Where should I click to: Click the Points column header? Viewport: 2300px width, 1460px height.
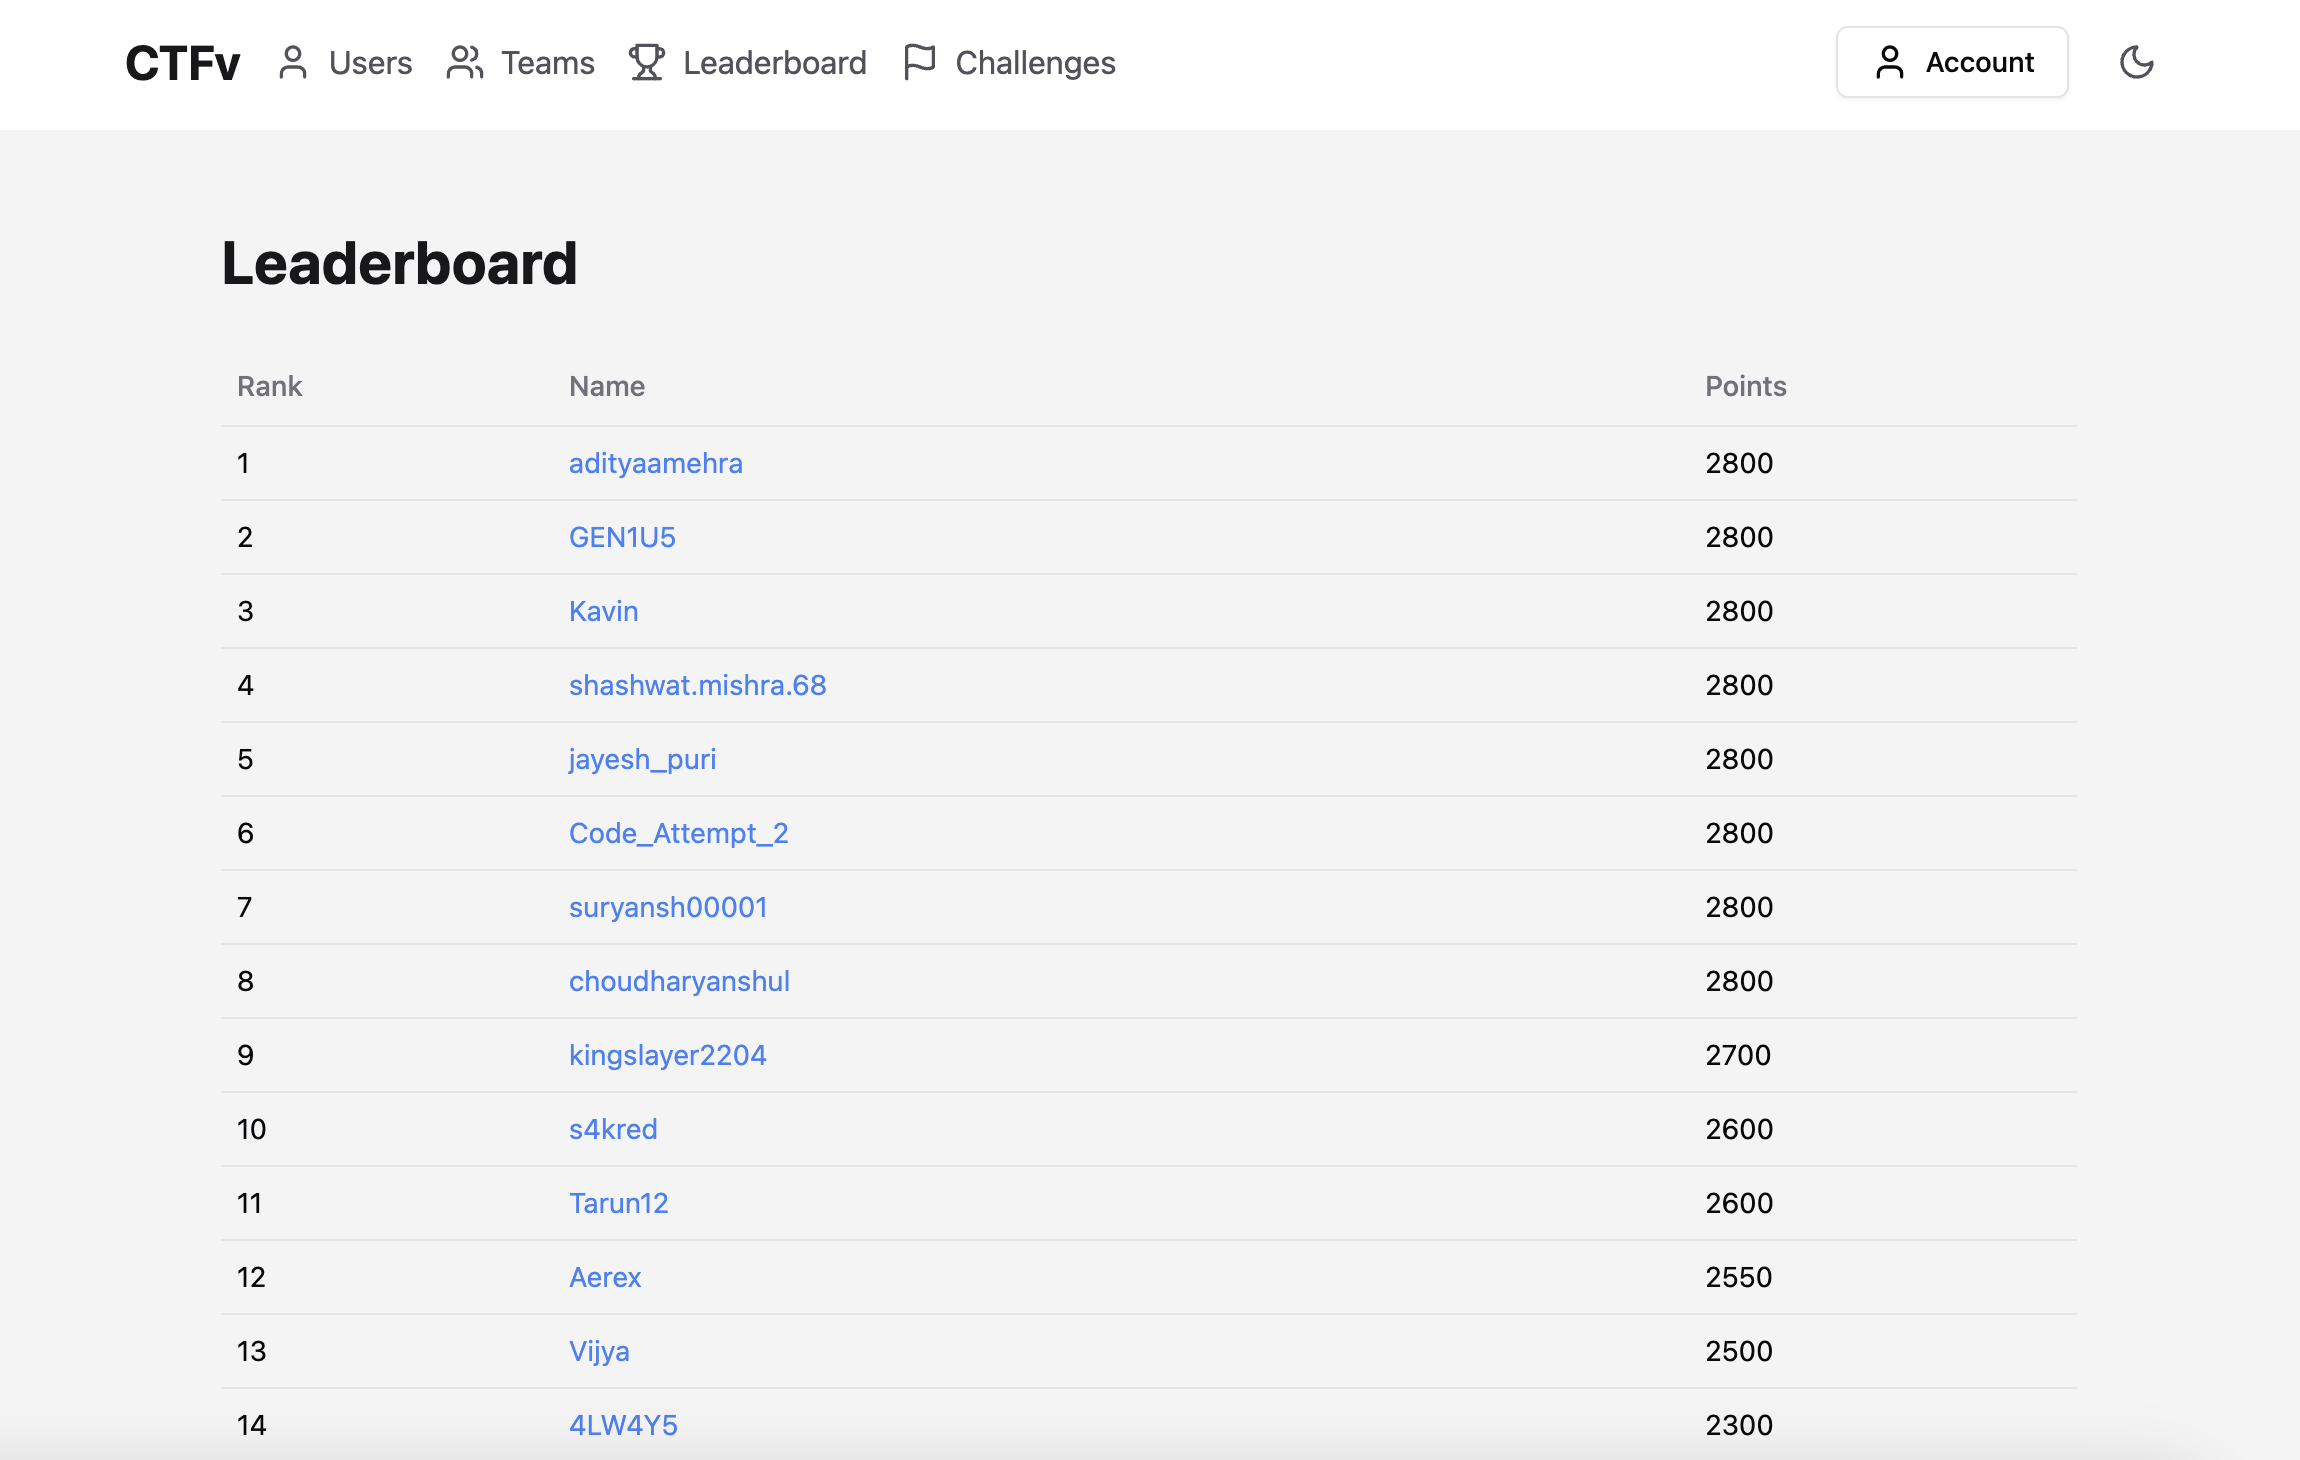1745,385
